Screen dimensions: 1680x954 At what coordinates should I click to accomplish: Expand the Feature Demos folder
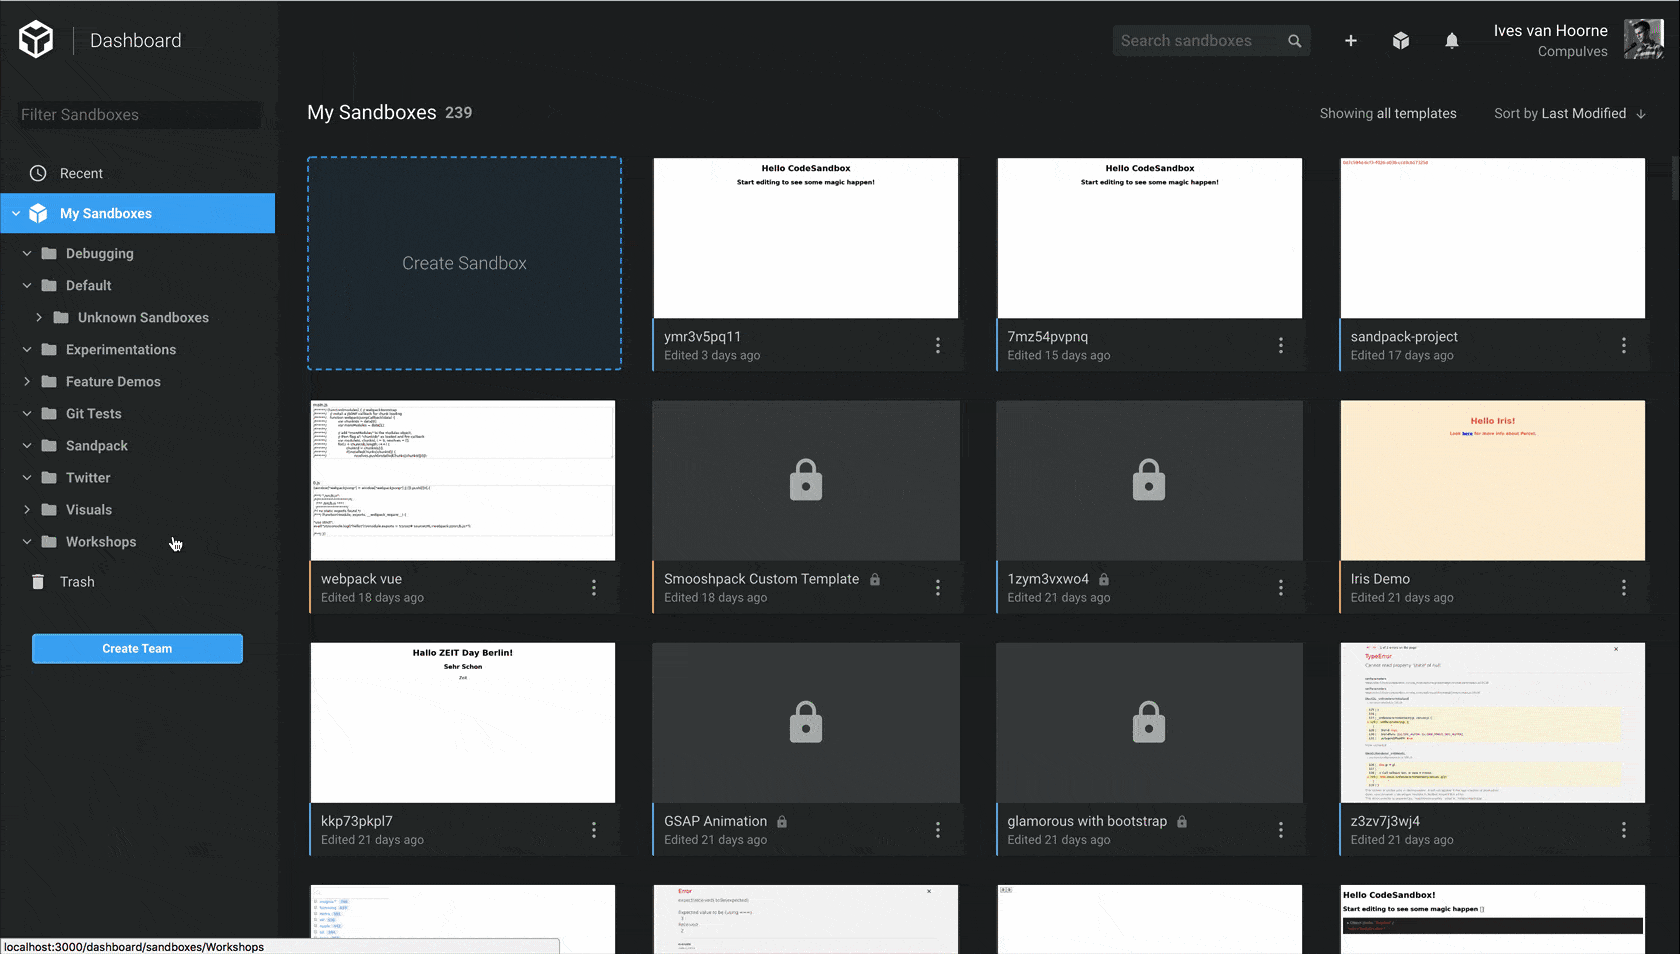pos(27,381)
